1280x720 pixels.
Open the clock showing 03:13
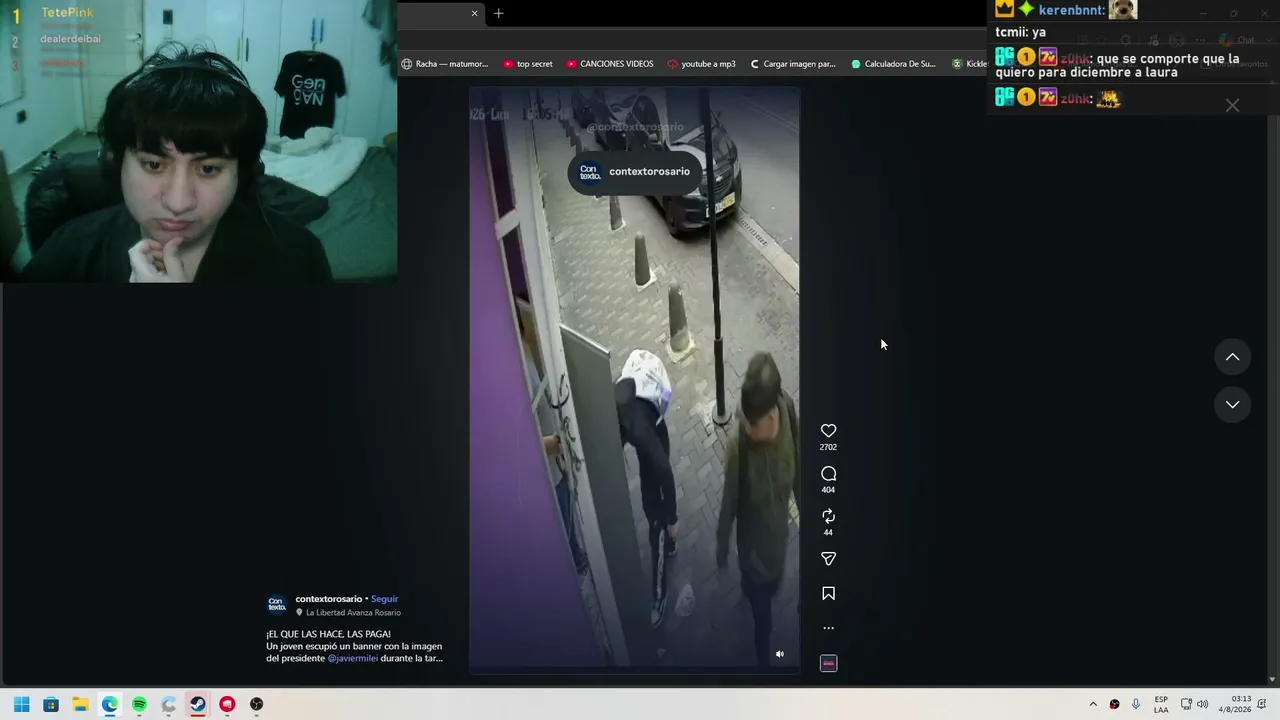click(x=1235, y=704)
